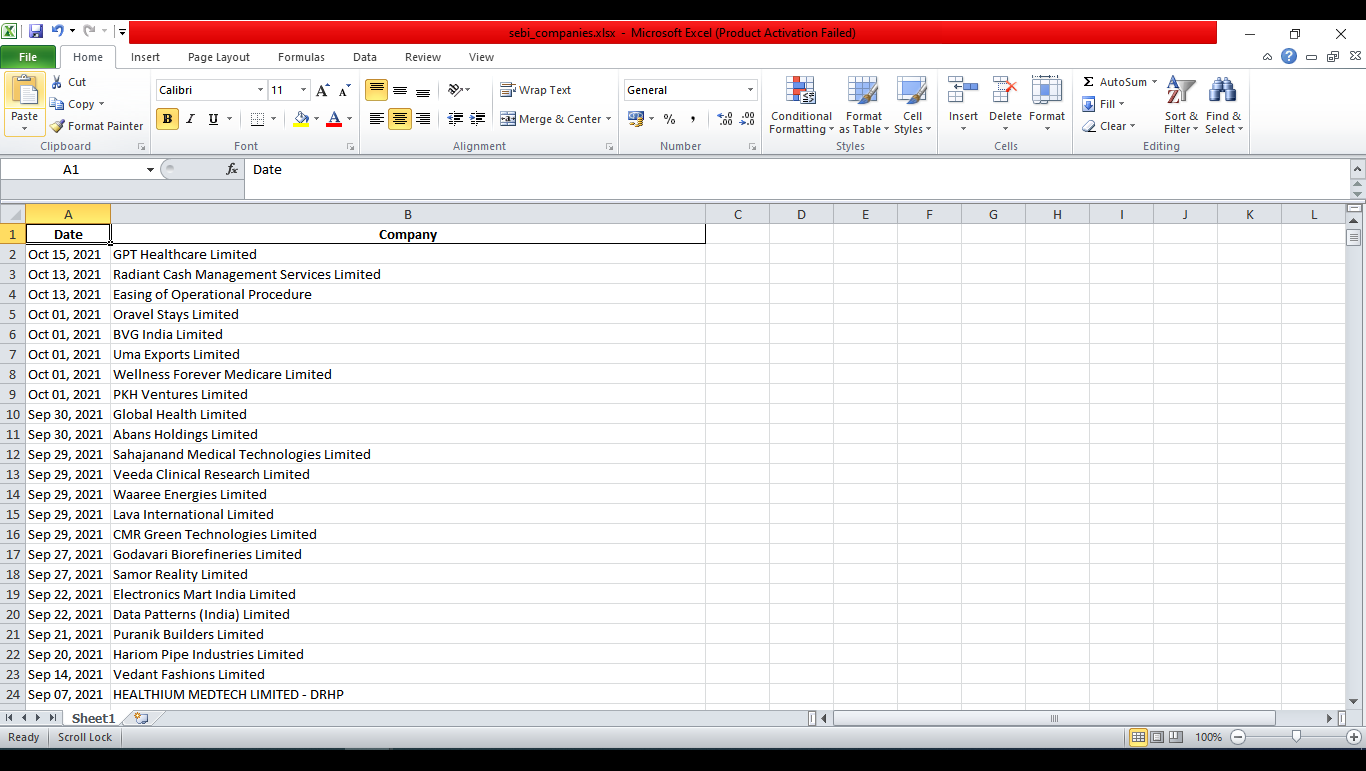This screenshot has width=1366, height=771.
Task: Click Increase Indent icon
Action: point(478,119)
